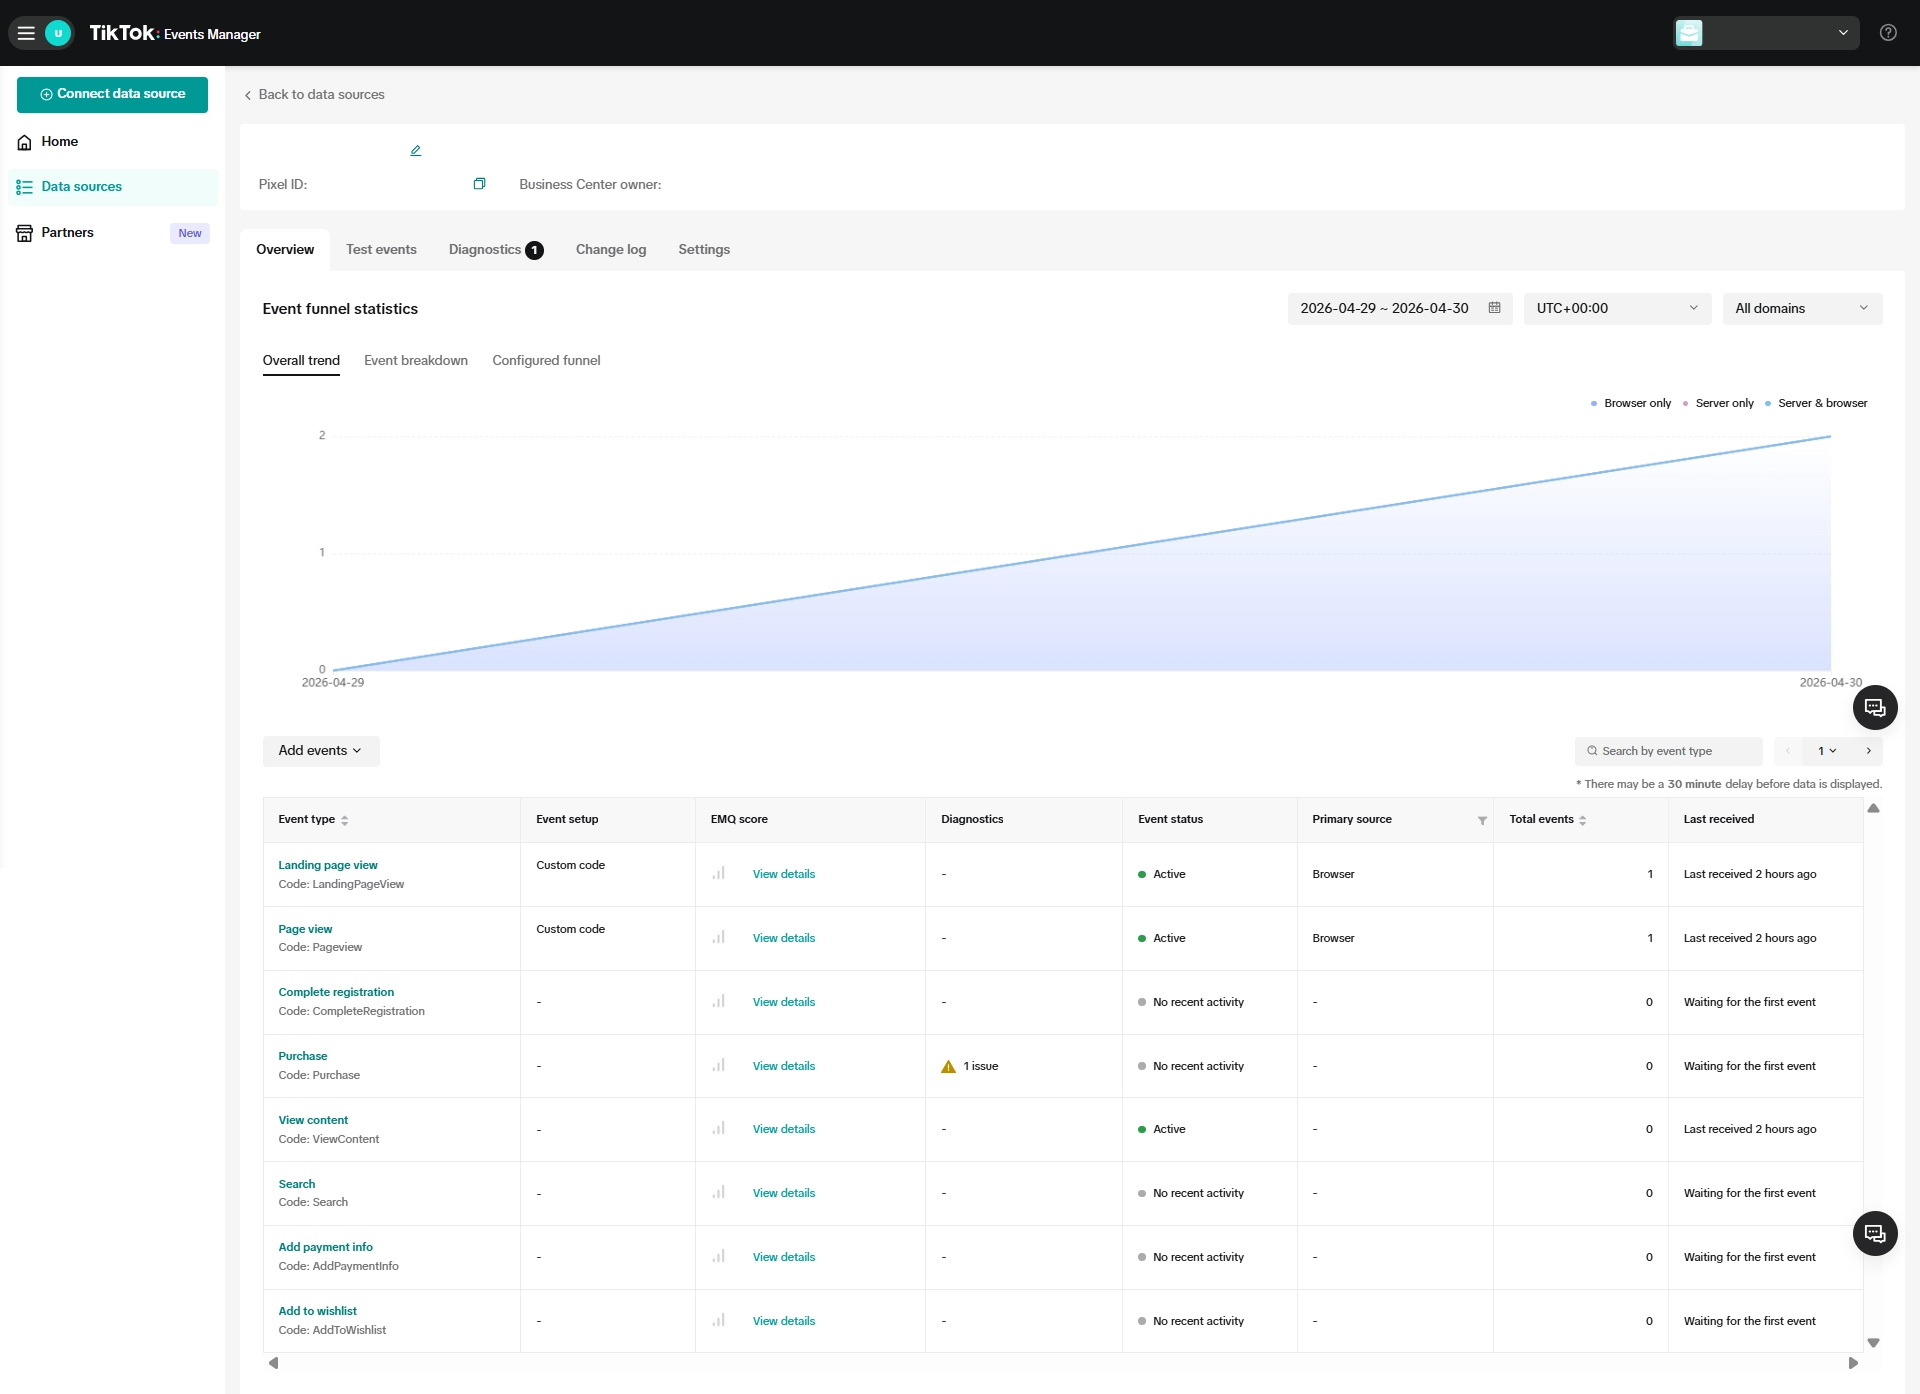This screenshot has height=1394, width=1920.
Task: Open the help question mark icon
Action: (x=1888, y=33)
